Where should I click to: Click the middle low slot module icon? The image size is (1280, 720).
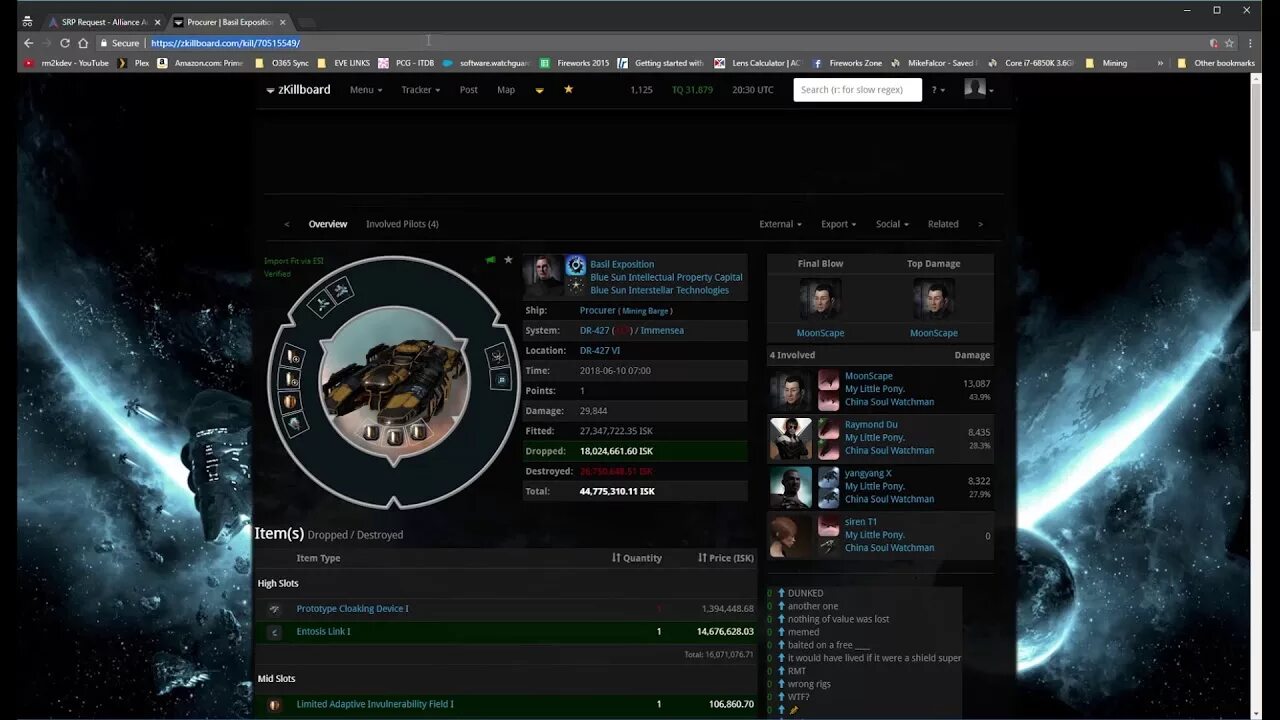point(395,437)
